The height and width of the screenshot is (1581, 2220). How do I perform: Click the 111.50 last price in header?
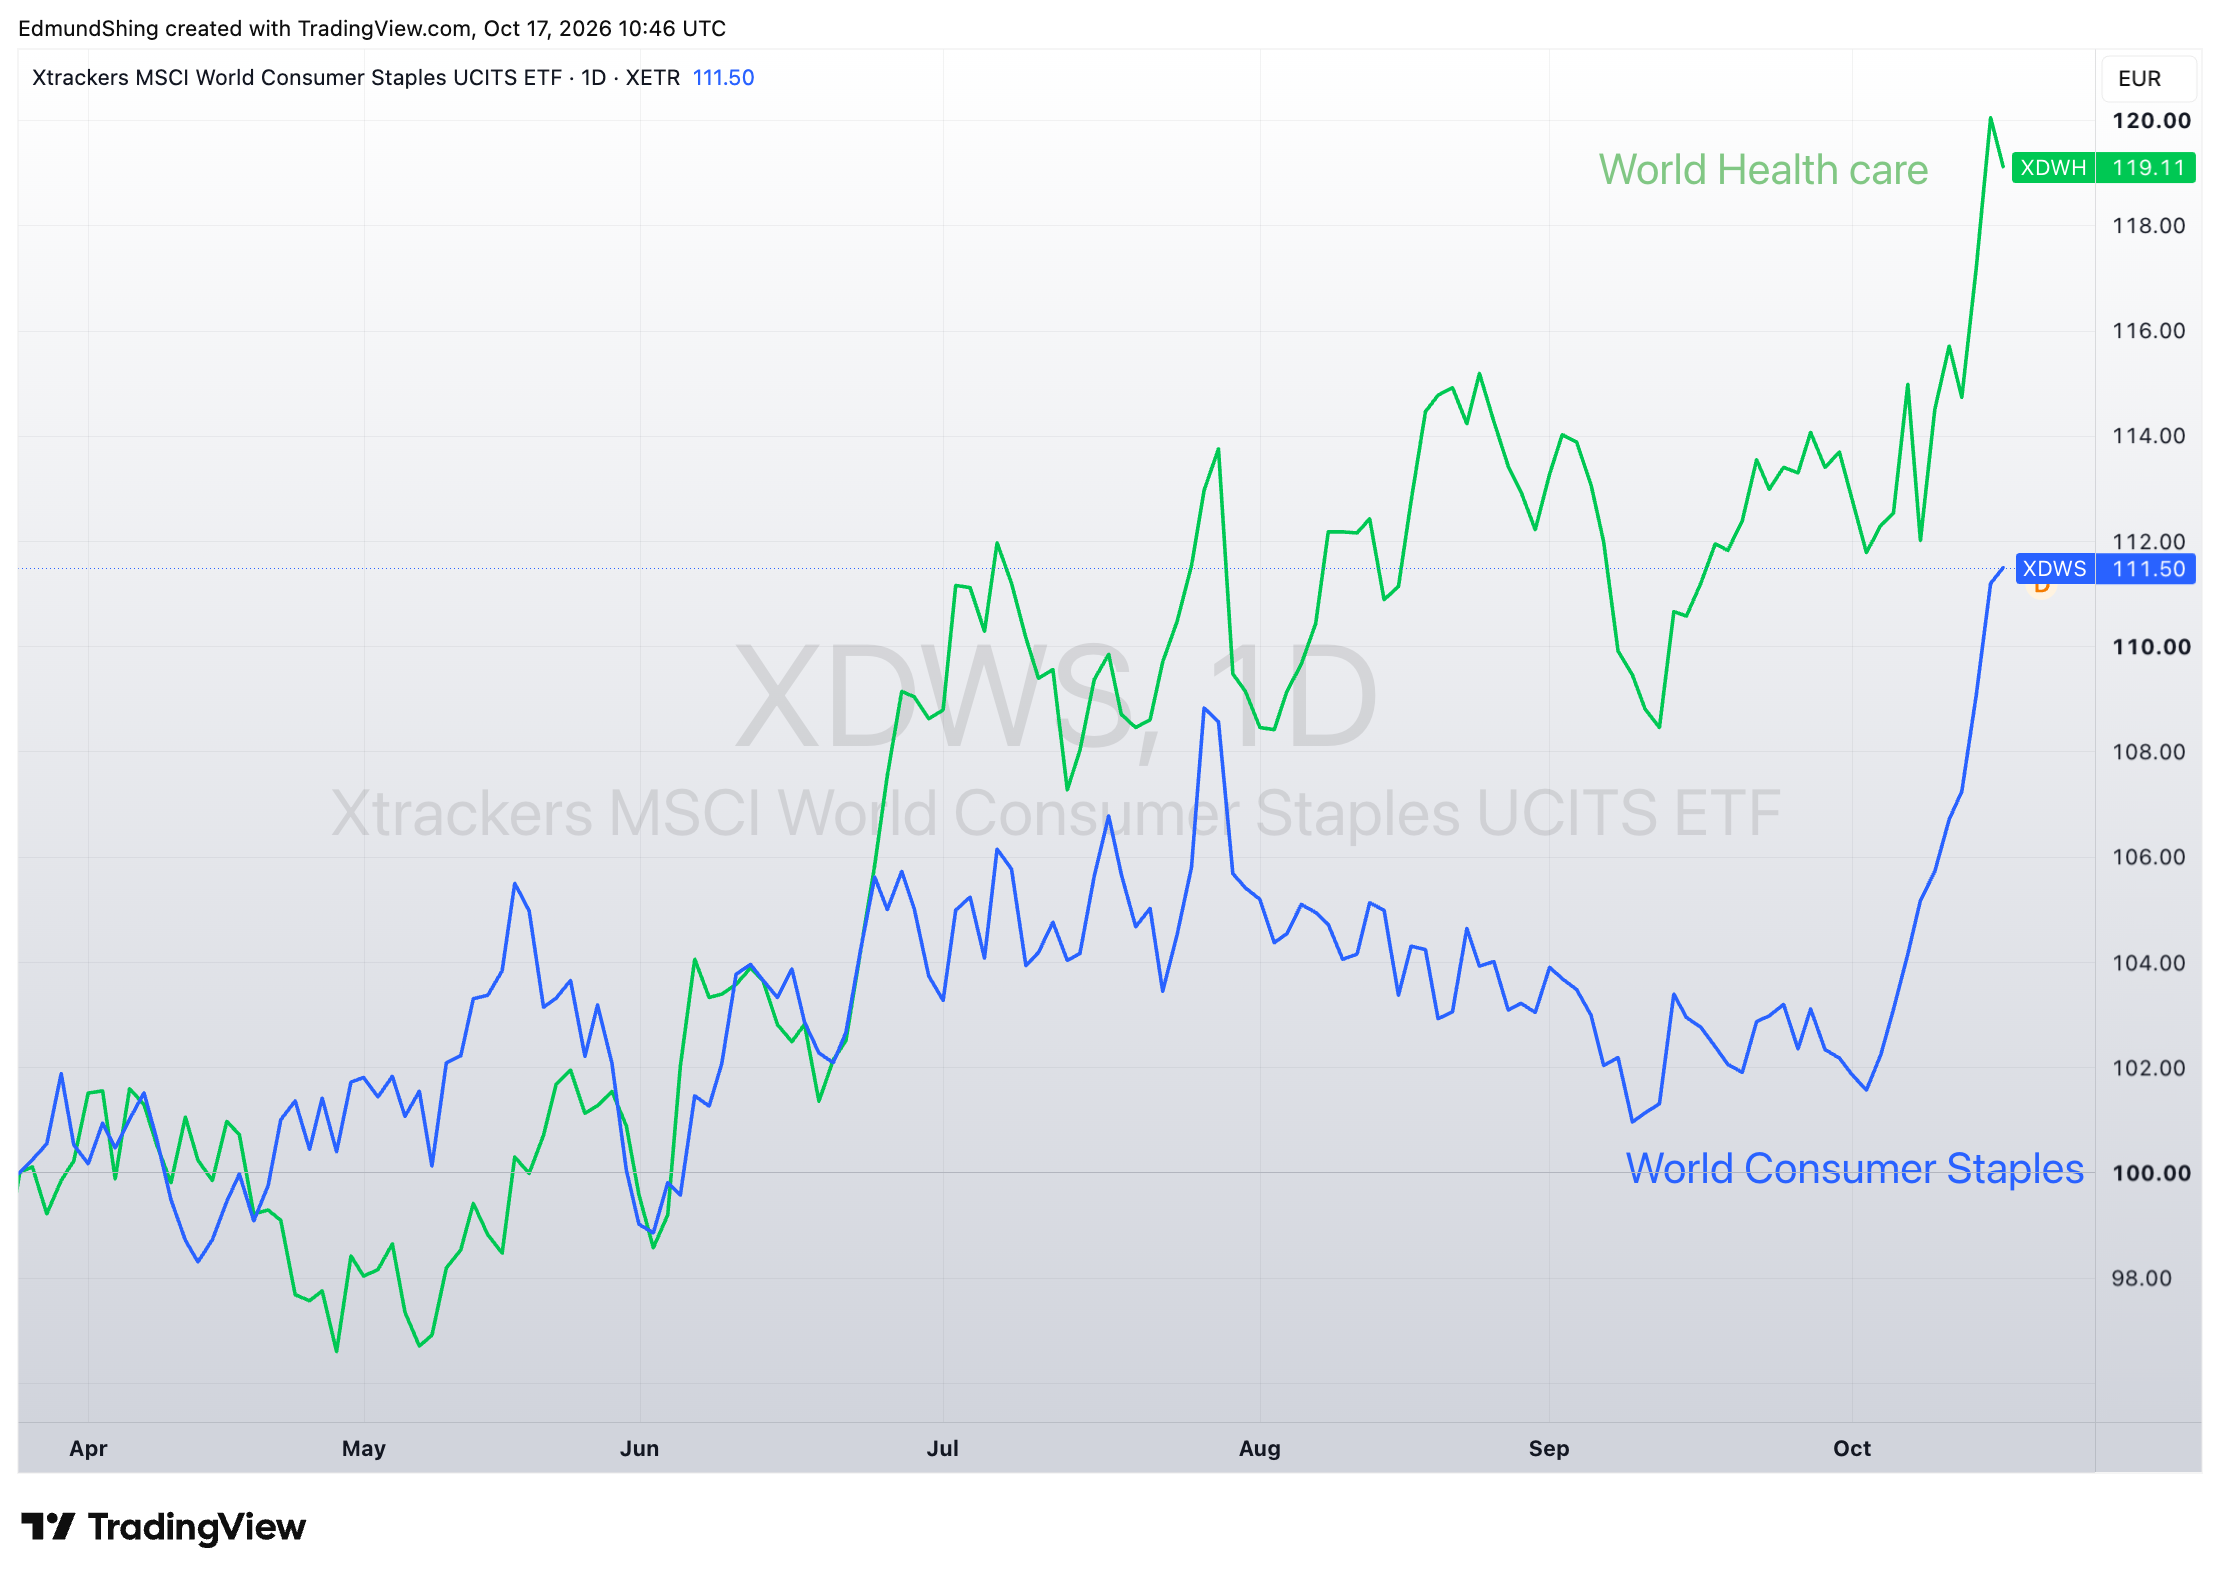click(x=723, y=77)
